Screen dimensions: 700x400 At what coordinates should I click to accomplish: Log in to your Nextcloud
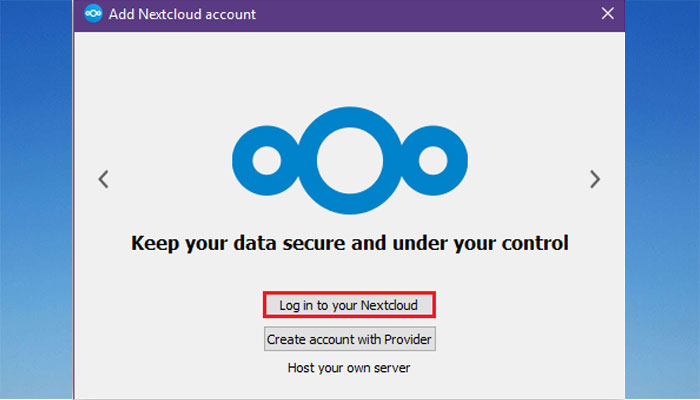point(349,305)
